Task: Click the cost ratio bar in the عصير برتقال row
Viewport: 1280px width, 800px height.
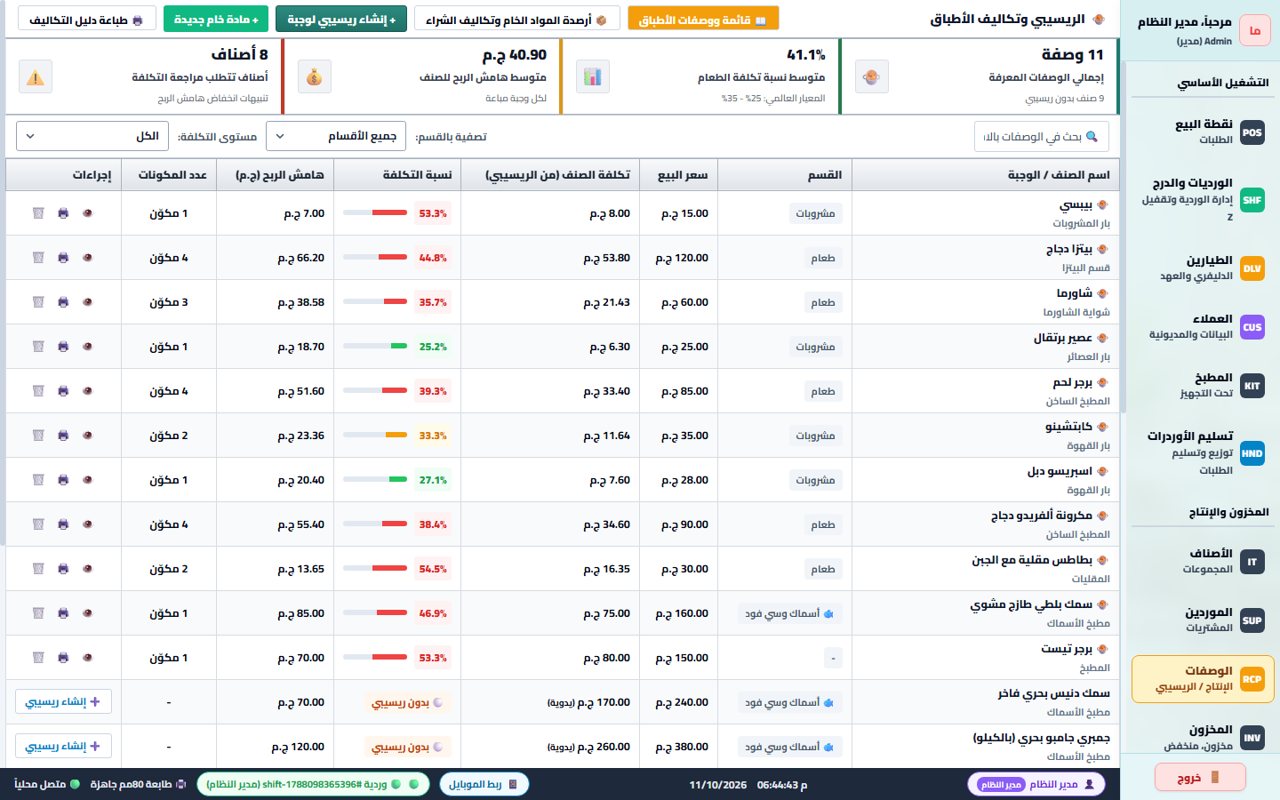Action: tap(375, 346)
